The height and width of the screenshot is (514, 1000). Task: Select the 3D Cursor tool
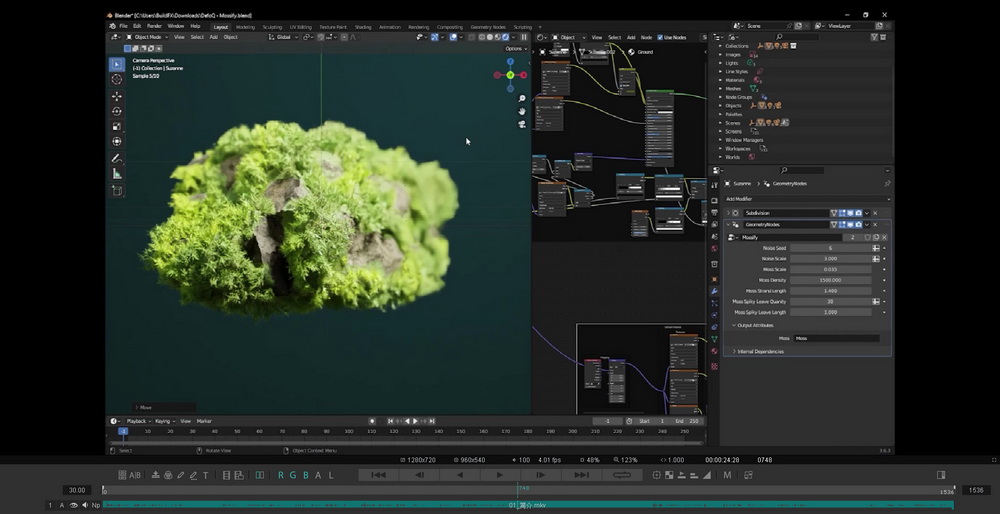point(117,79)
